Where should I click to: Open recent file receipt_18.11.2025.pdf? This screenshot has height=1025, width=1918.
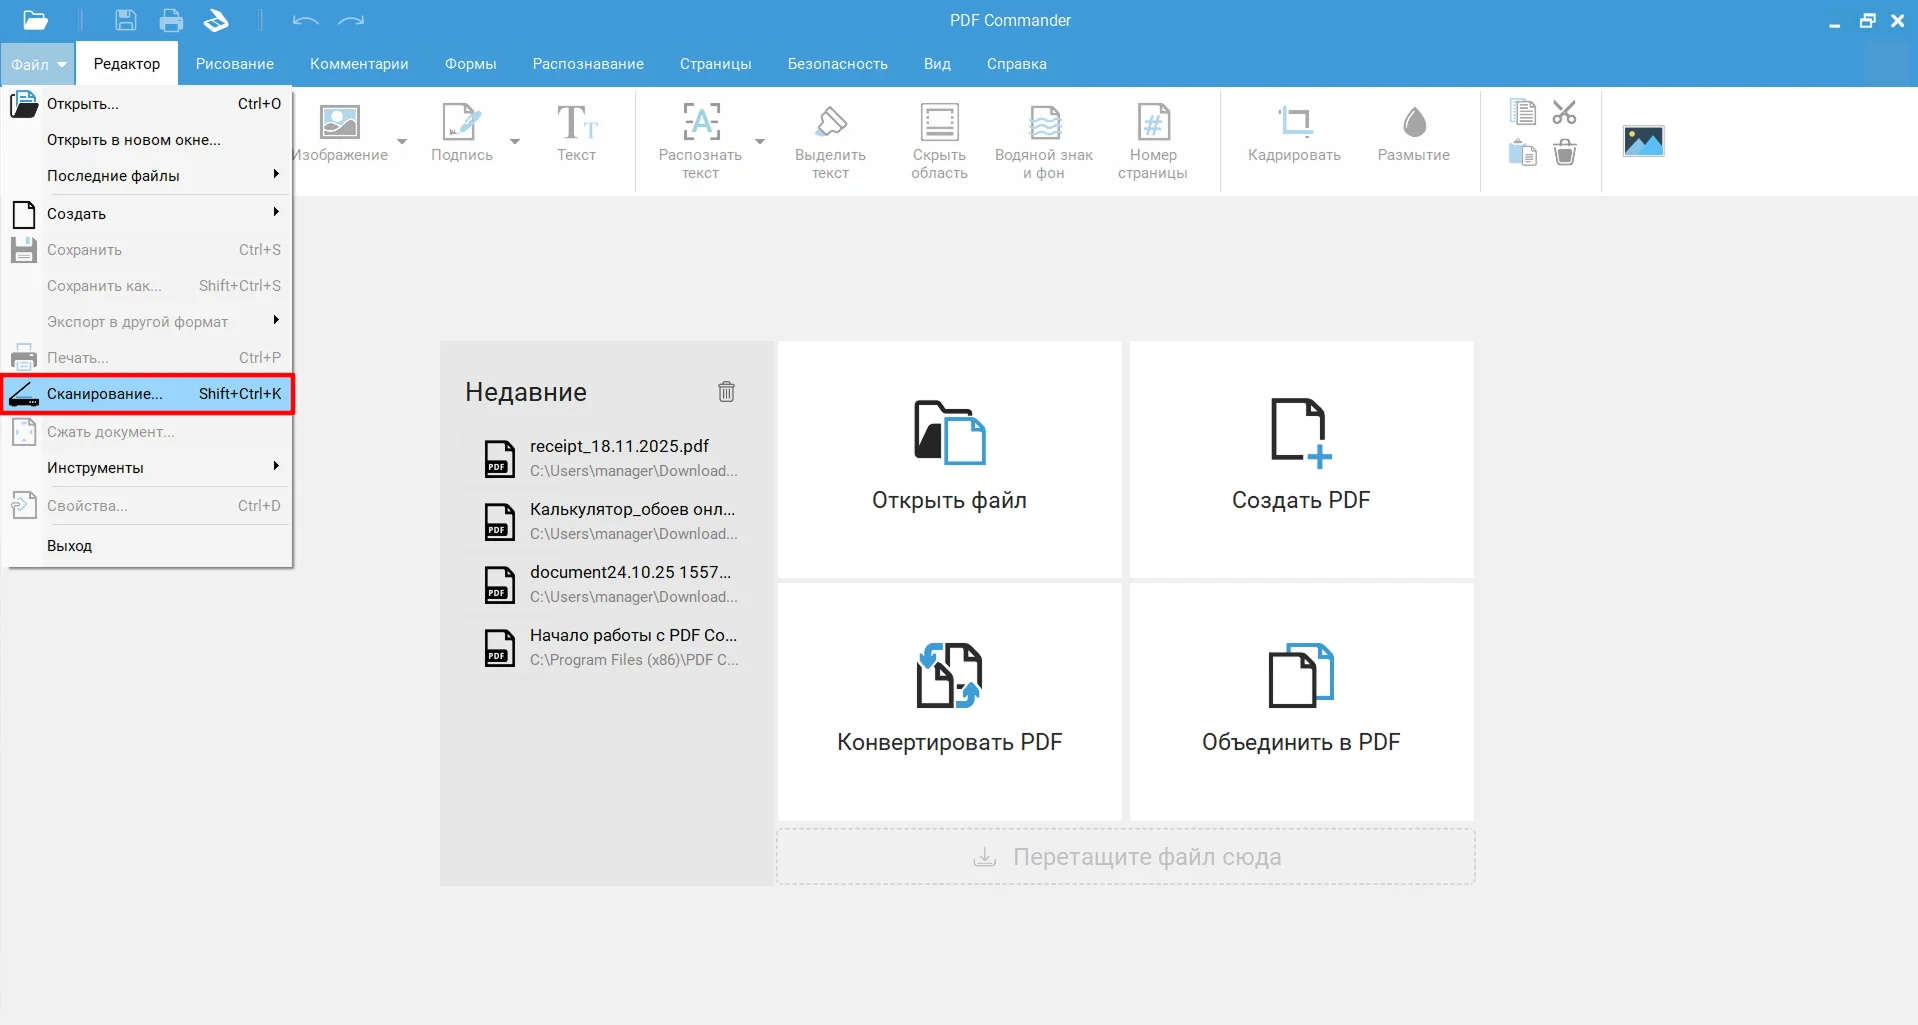[x=618, y=458]
